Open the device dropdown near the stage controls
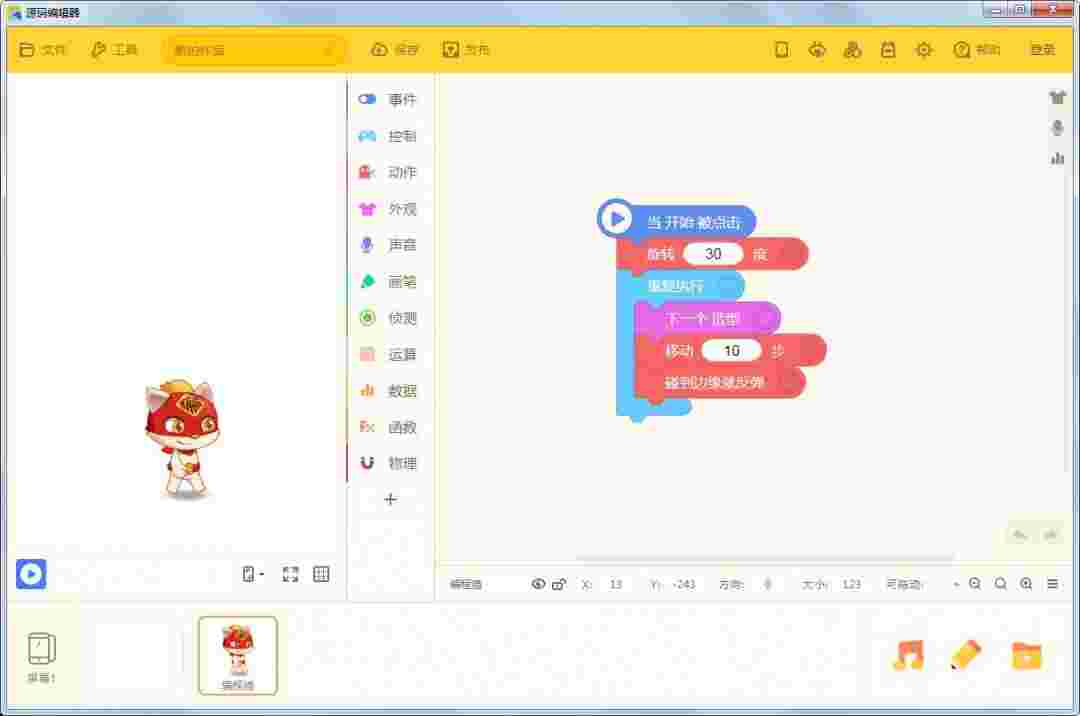The height and width of the screenshot is (716, 1080). point(250,574)
